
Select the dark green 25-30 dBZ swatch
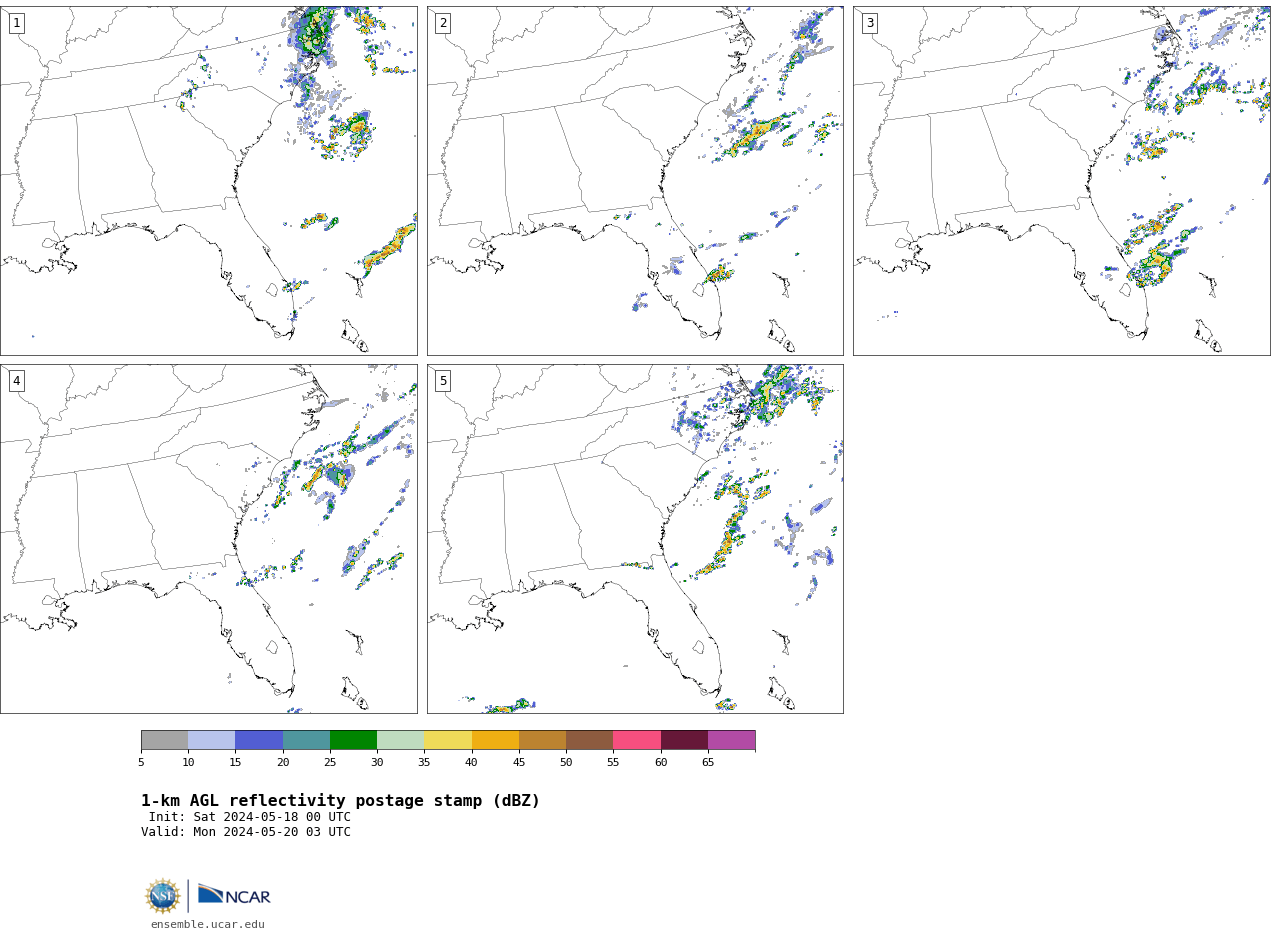pyautogui.click(x=353, y=740)
